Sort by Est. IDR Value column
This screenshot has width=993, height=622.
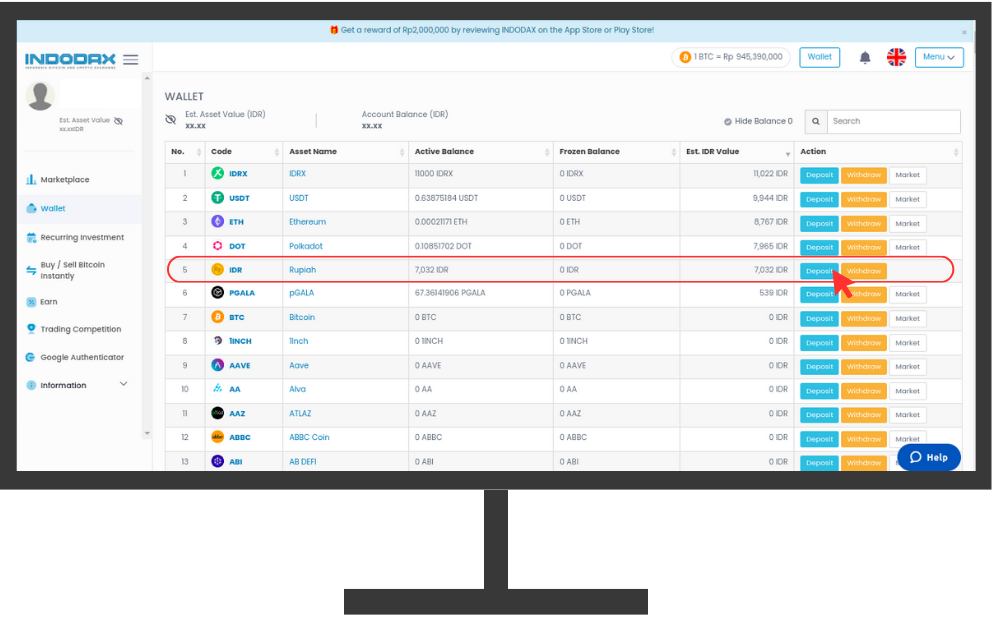pyautogui.click(x=789, y=152)
